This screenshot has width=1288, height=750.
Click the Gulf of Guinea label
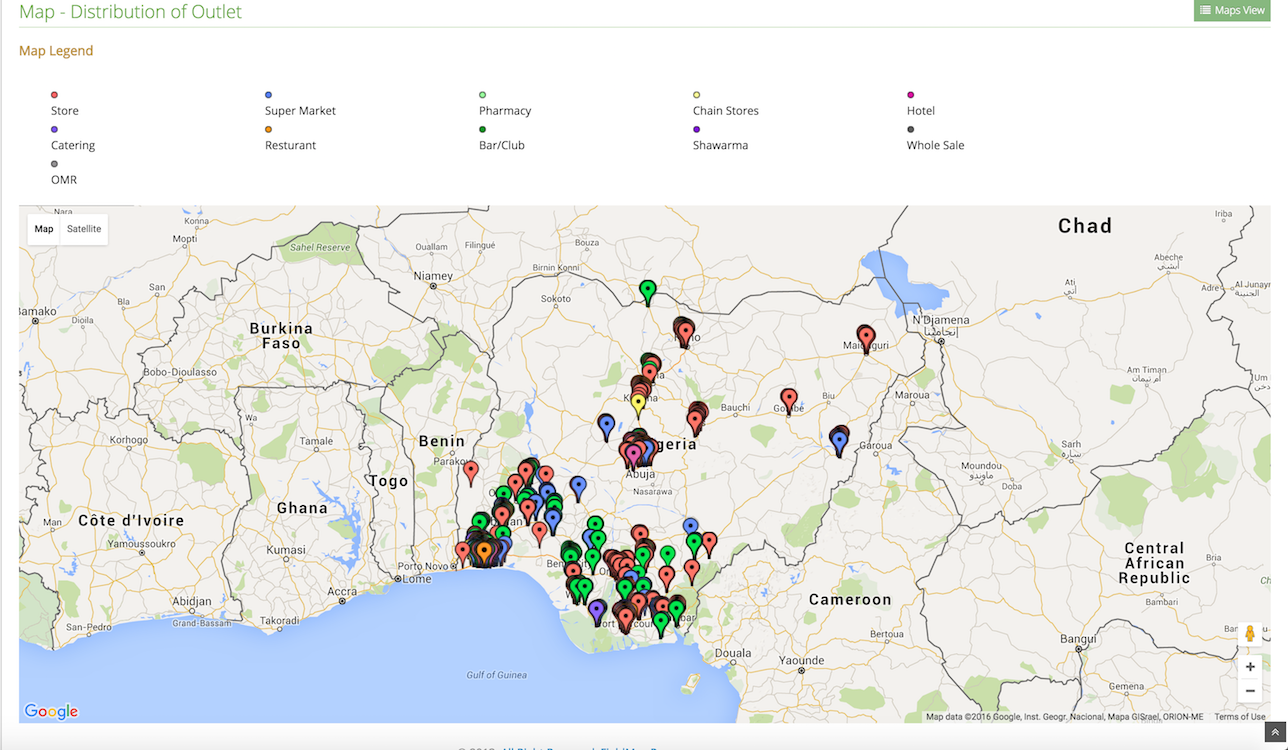(x=497, y=675)
